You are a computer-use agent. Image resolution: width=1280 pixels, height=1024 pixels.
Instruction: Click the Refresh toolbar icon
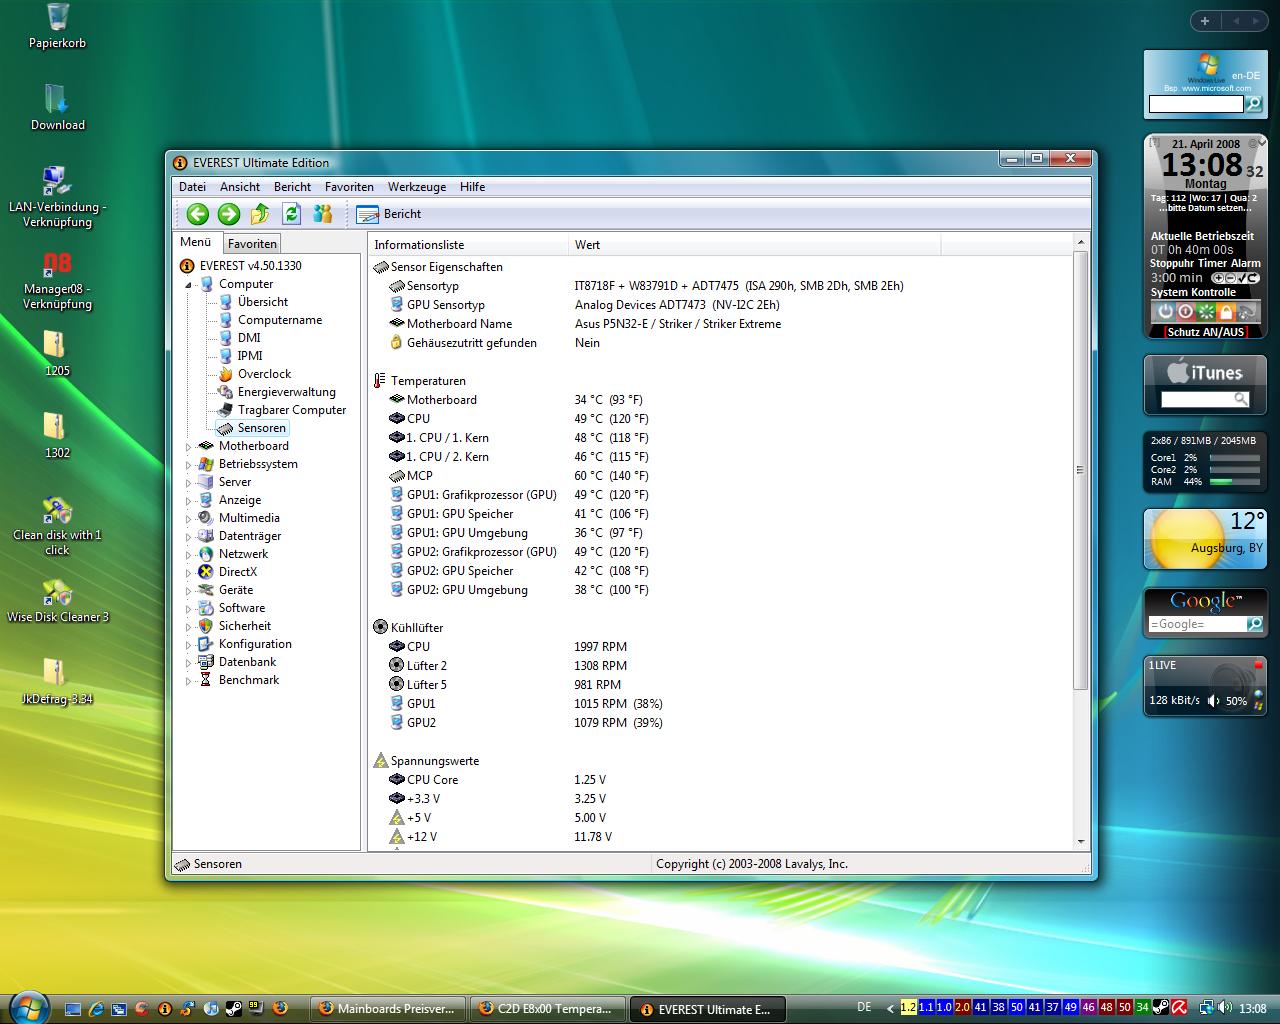click(x=291, y=213)
